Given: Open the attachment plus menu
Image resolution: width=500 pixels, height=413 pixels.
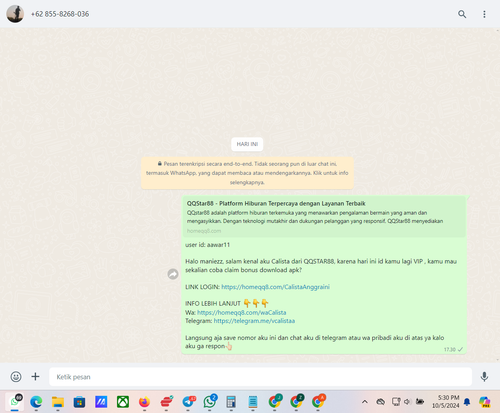Looking at the screenshot, I should pos(35,377).
